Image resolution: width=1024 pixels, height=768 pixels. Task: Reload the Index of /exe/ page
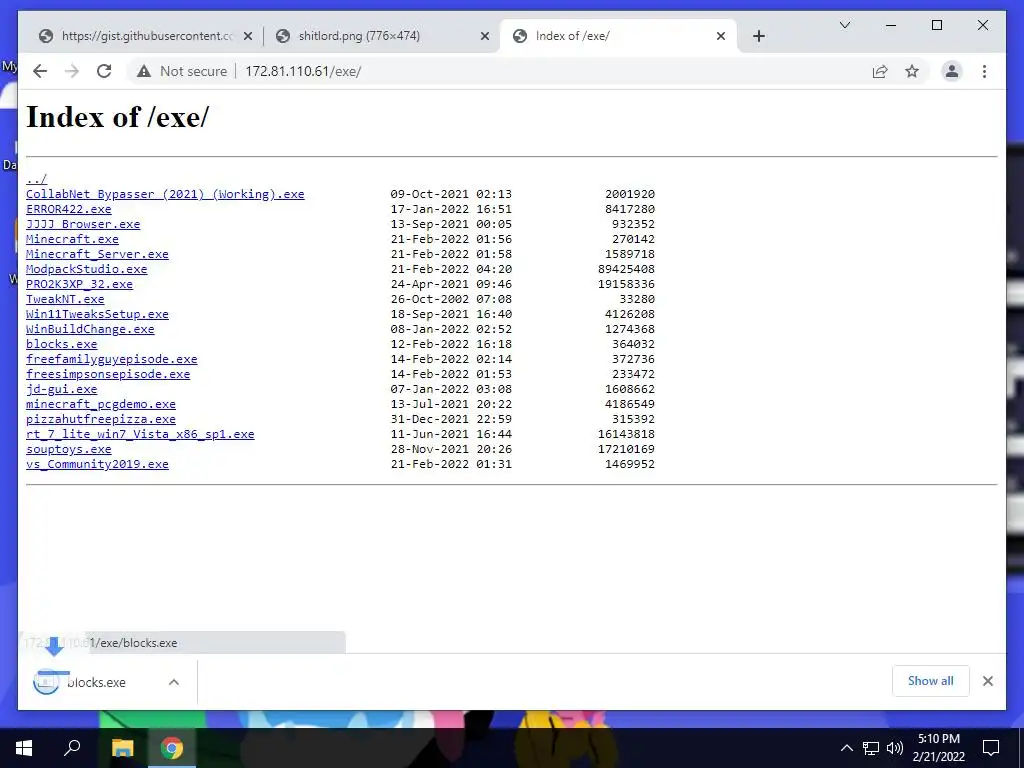[x=104, y=71]
